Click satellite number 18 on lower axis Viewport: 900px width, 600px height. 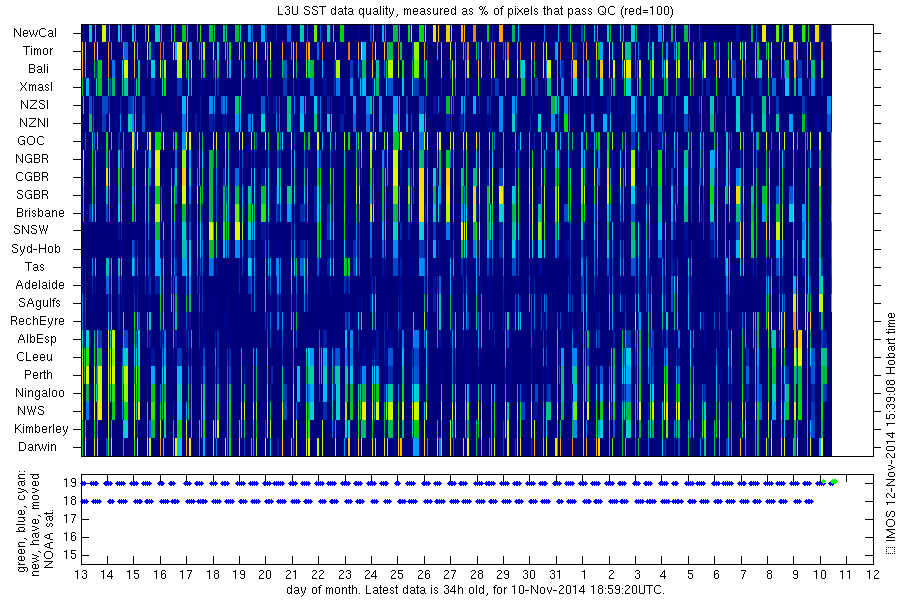[x=70, y=501]
